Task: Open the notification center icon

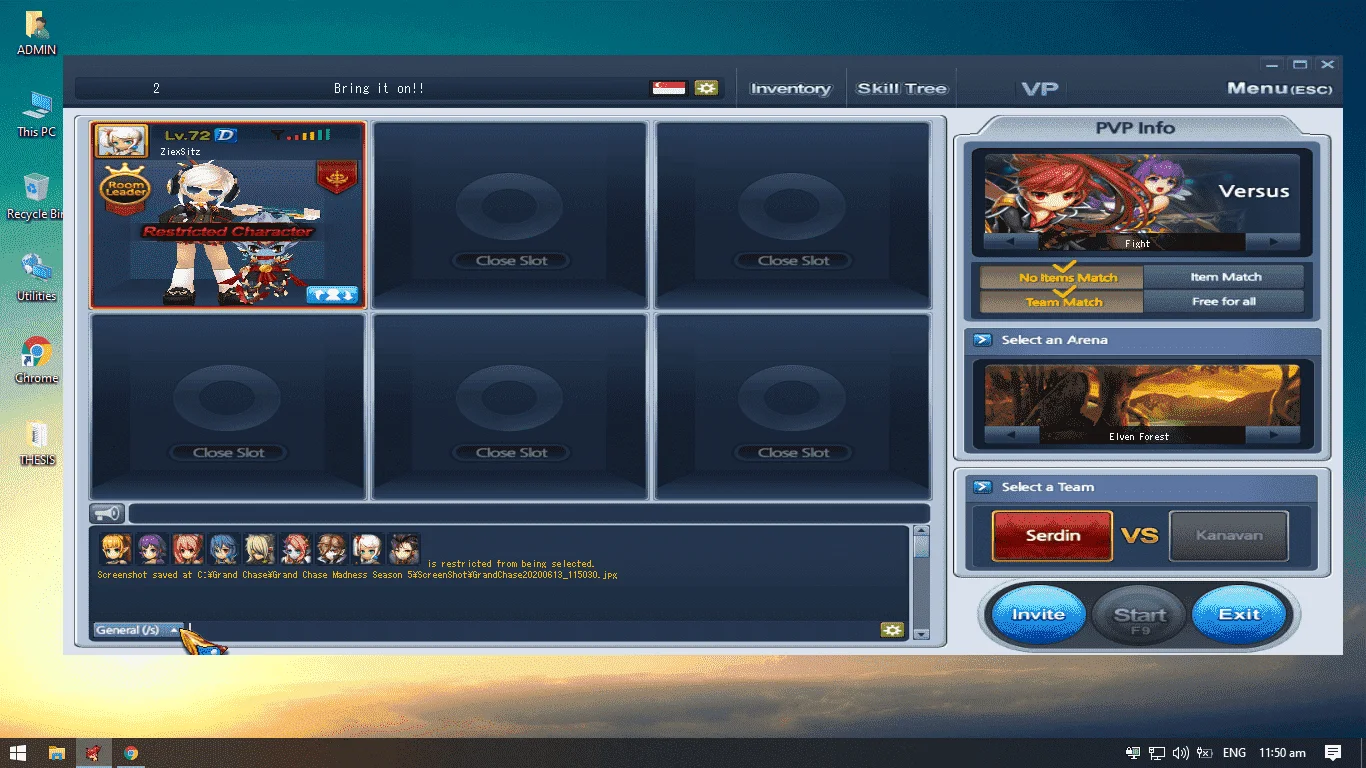Action: [x=1333, y=753]
